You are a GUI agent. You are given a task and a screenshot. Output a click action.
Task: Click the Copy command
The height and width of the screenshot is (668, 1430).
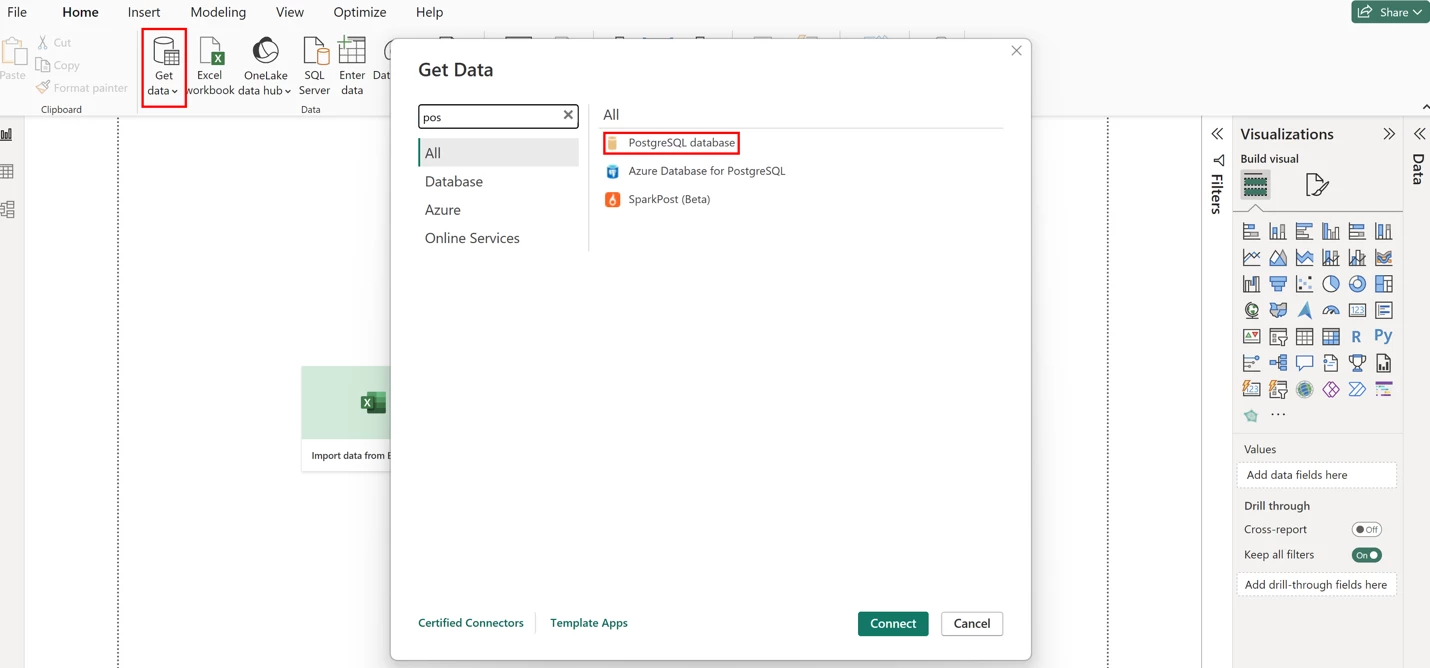tap(58, 65)
